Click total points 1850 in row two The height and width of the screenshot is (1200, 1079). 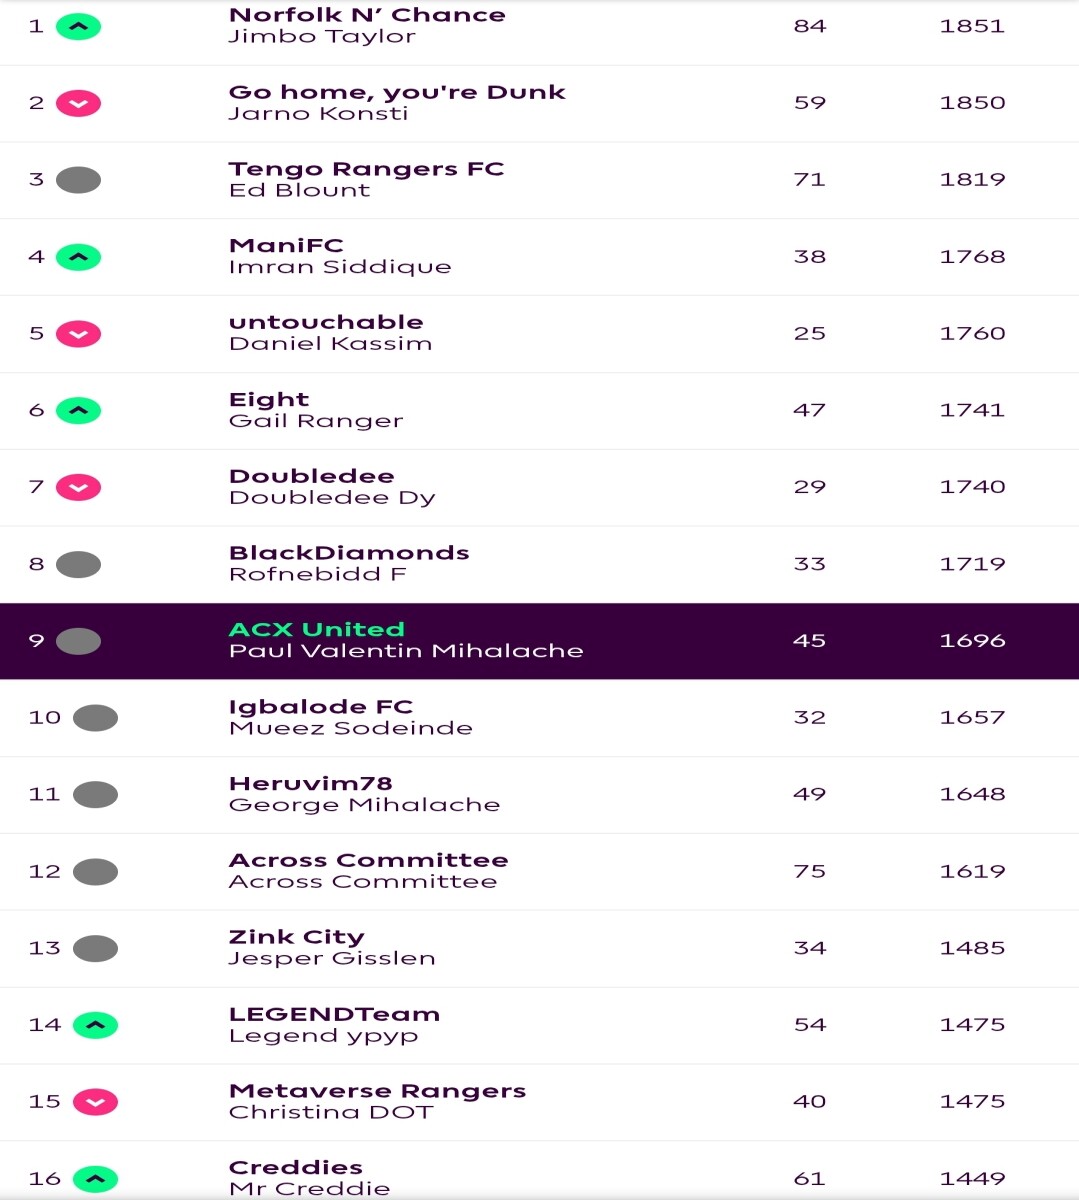[972, 102]
